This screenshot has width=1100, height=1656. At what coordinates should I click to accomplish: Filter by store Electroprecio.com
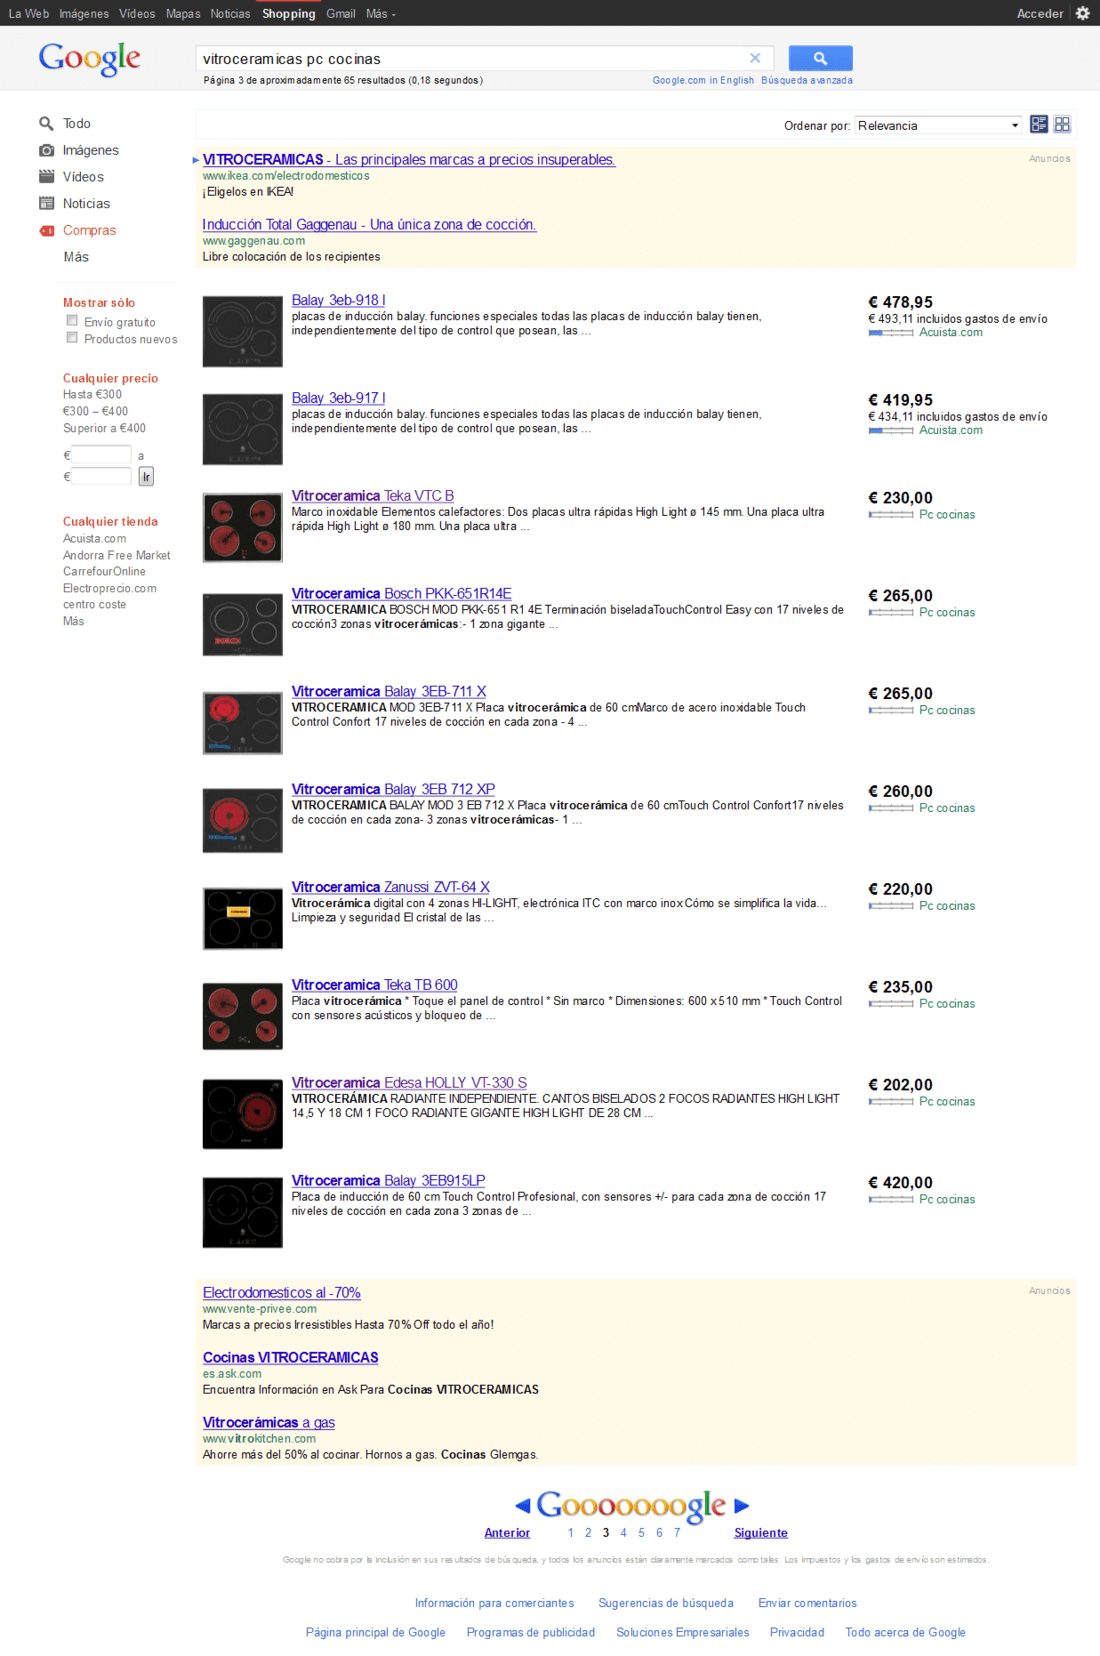(109, 588)
